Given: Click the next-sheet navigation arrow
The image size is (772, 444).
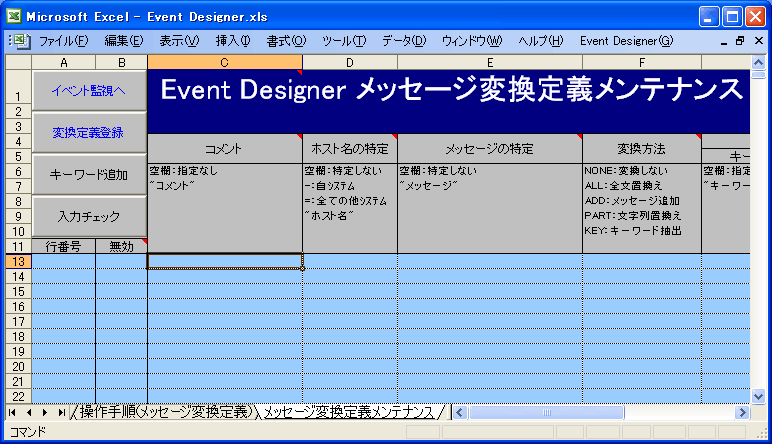Looking at the screenshot, I should click(x=46, y=412).
